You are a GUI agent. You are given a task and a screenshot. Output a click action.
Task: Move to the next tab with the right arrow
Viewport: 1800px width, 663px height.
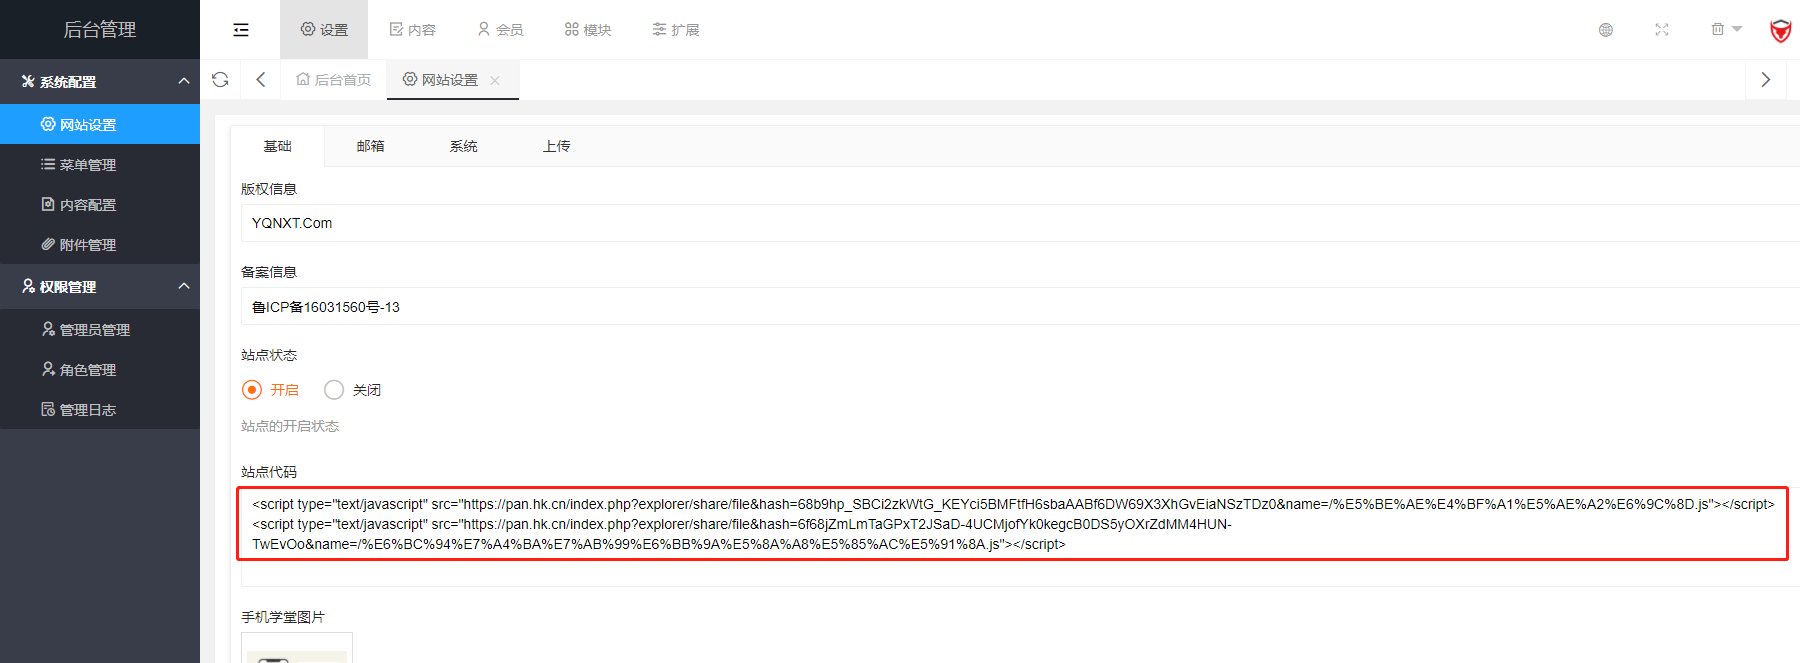pos(1766,80)
